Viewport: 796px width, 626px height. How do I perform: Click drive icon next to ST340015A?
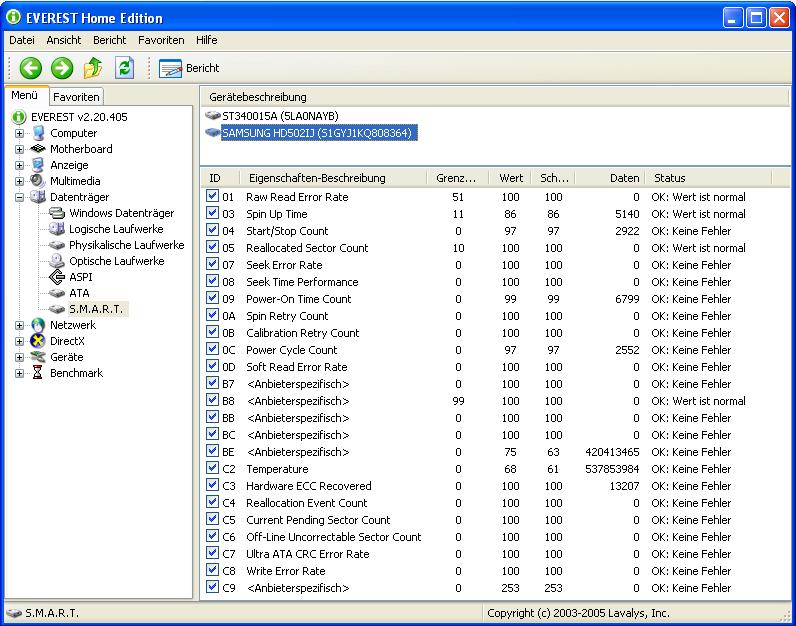[213, 116]
